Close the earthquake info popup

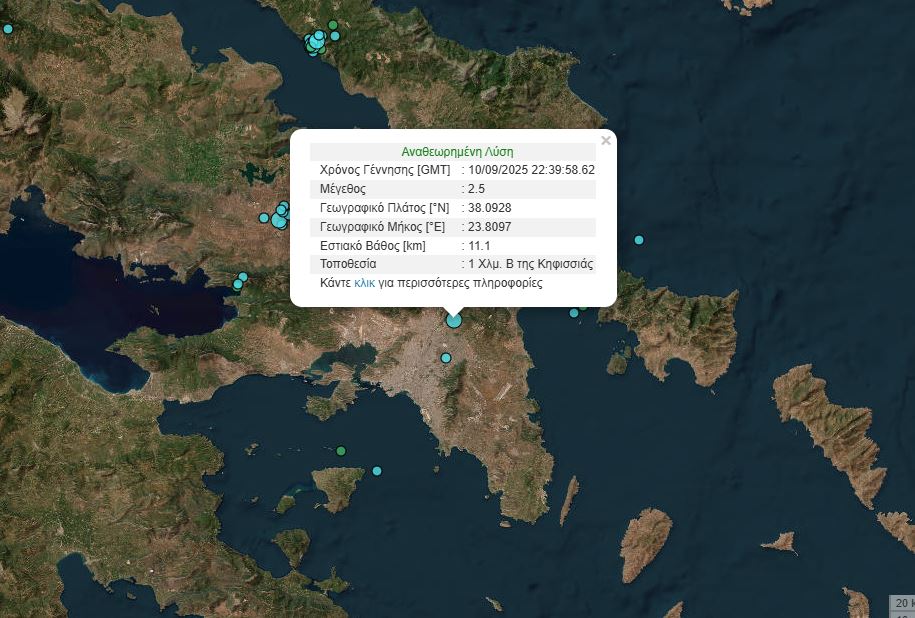click(x=605, y=141)
